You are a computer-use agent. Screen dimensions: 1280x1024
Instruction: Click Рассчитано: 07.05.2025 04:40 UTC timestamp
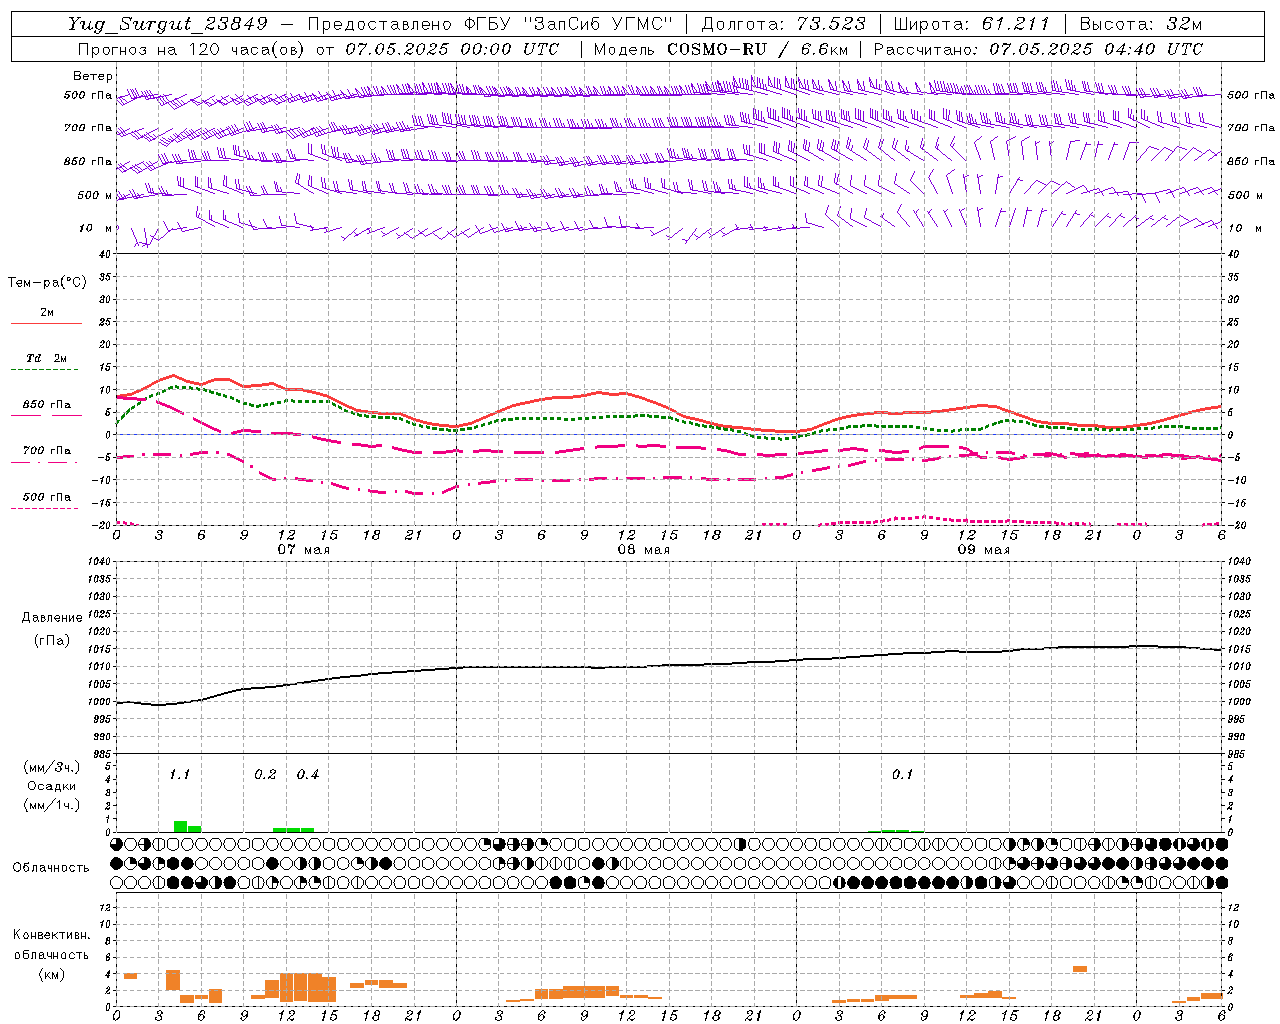coord(1038,49)
